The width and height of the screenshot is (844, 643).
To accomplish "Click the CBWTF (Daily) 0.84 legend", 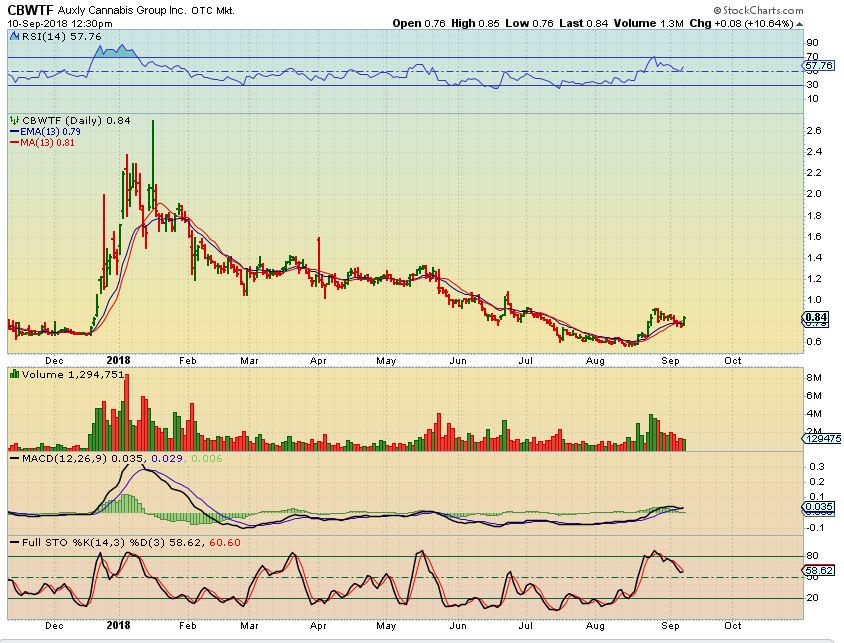I will point(76,121).
